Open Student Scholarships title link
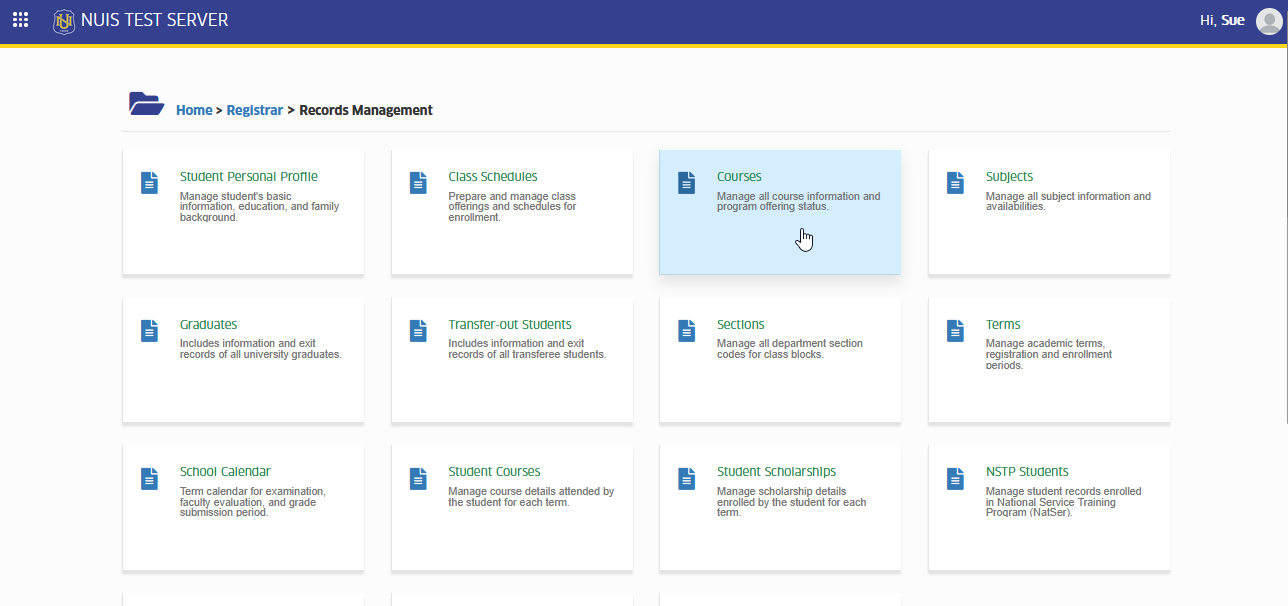This screenshot has width=1288, height=606. coord(777,472)
